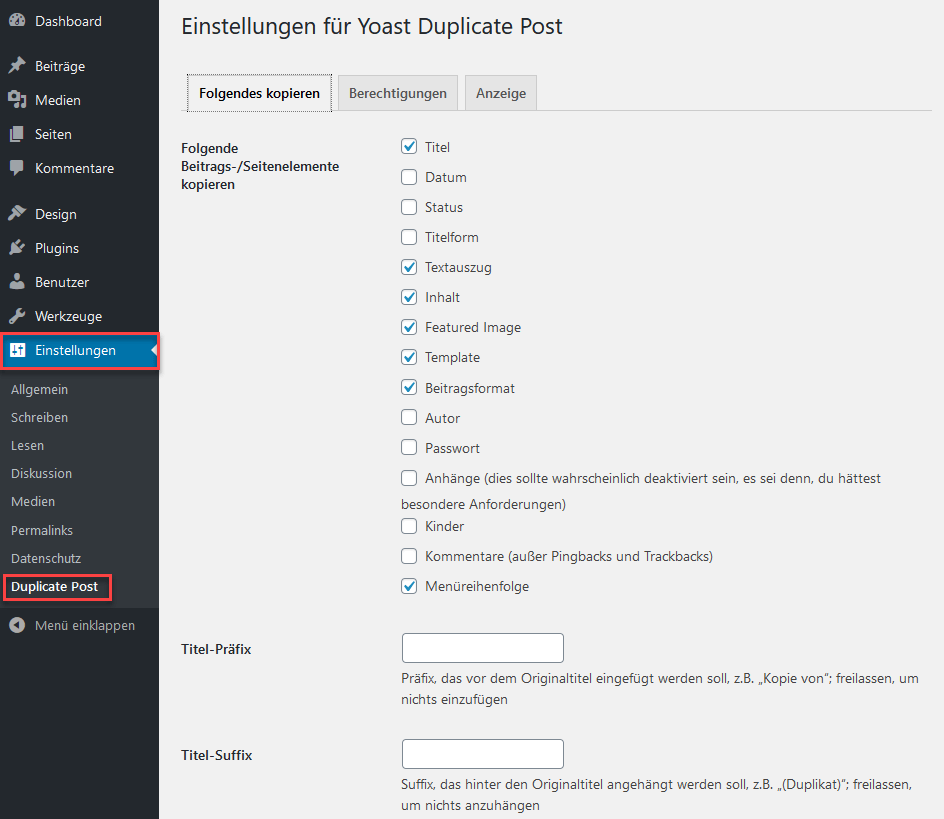Select the Einstellungen menu entry
Screen dimensions: 944x819
(79, 350)
